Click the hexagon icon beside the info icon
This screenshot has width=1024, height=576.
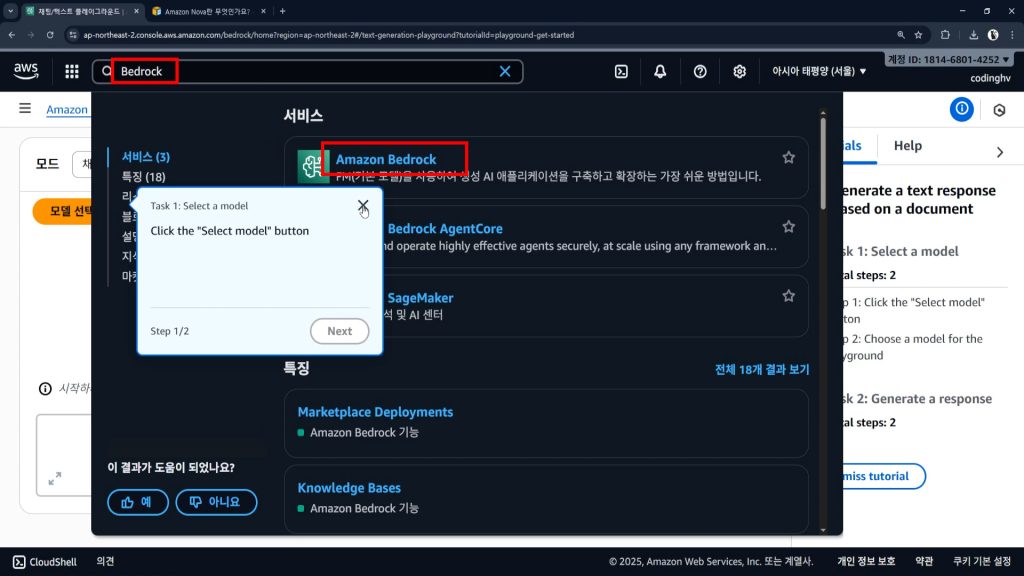999,110
